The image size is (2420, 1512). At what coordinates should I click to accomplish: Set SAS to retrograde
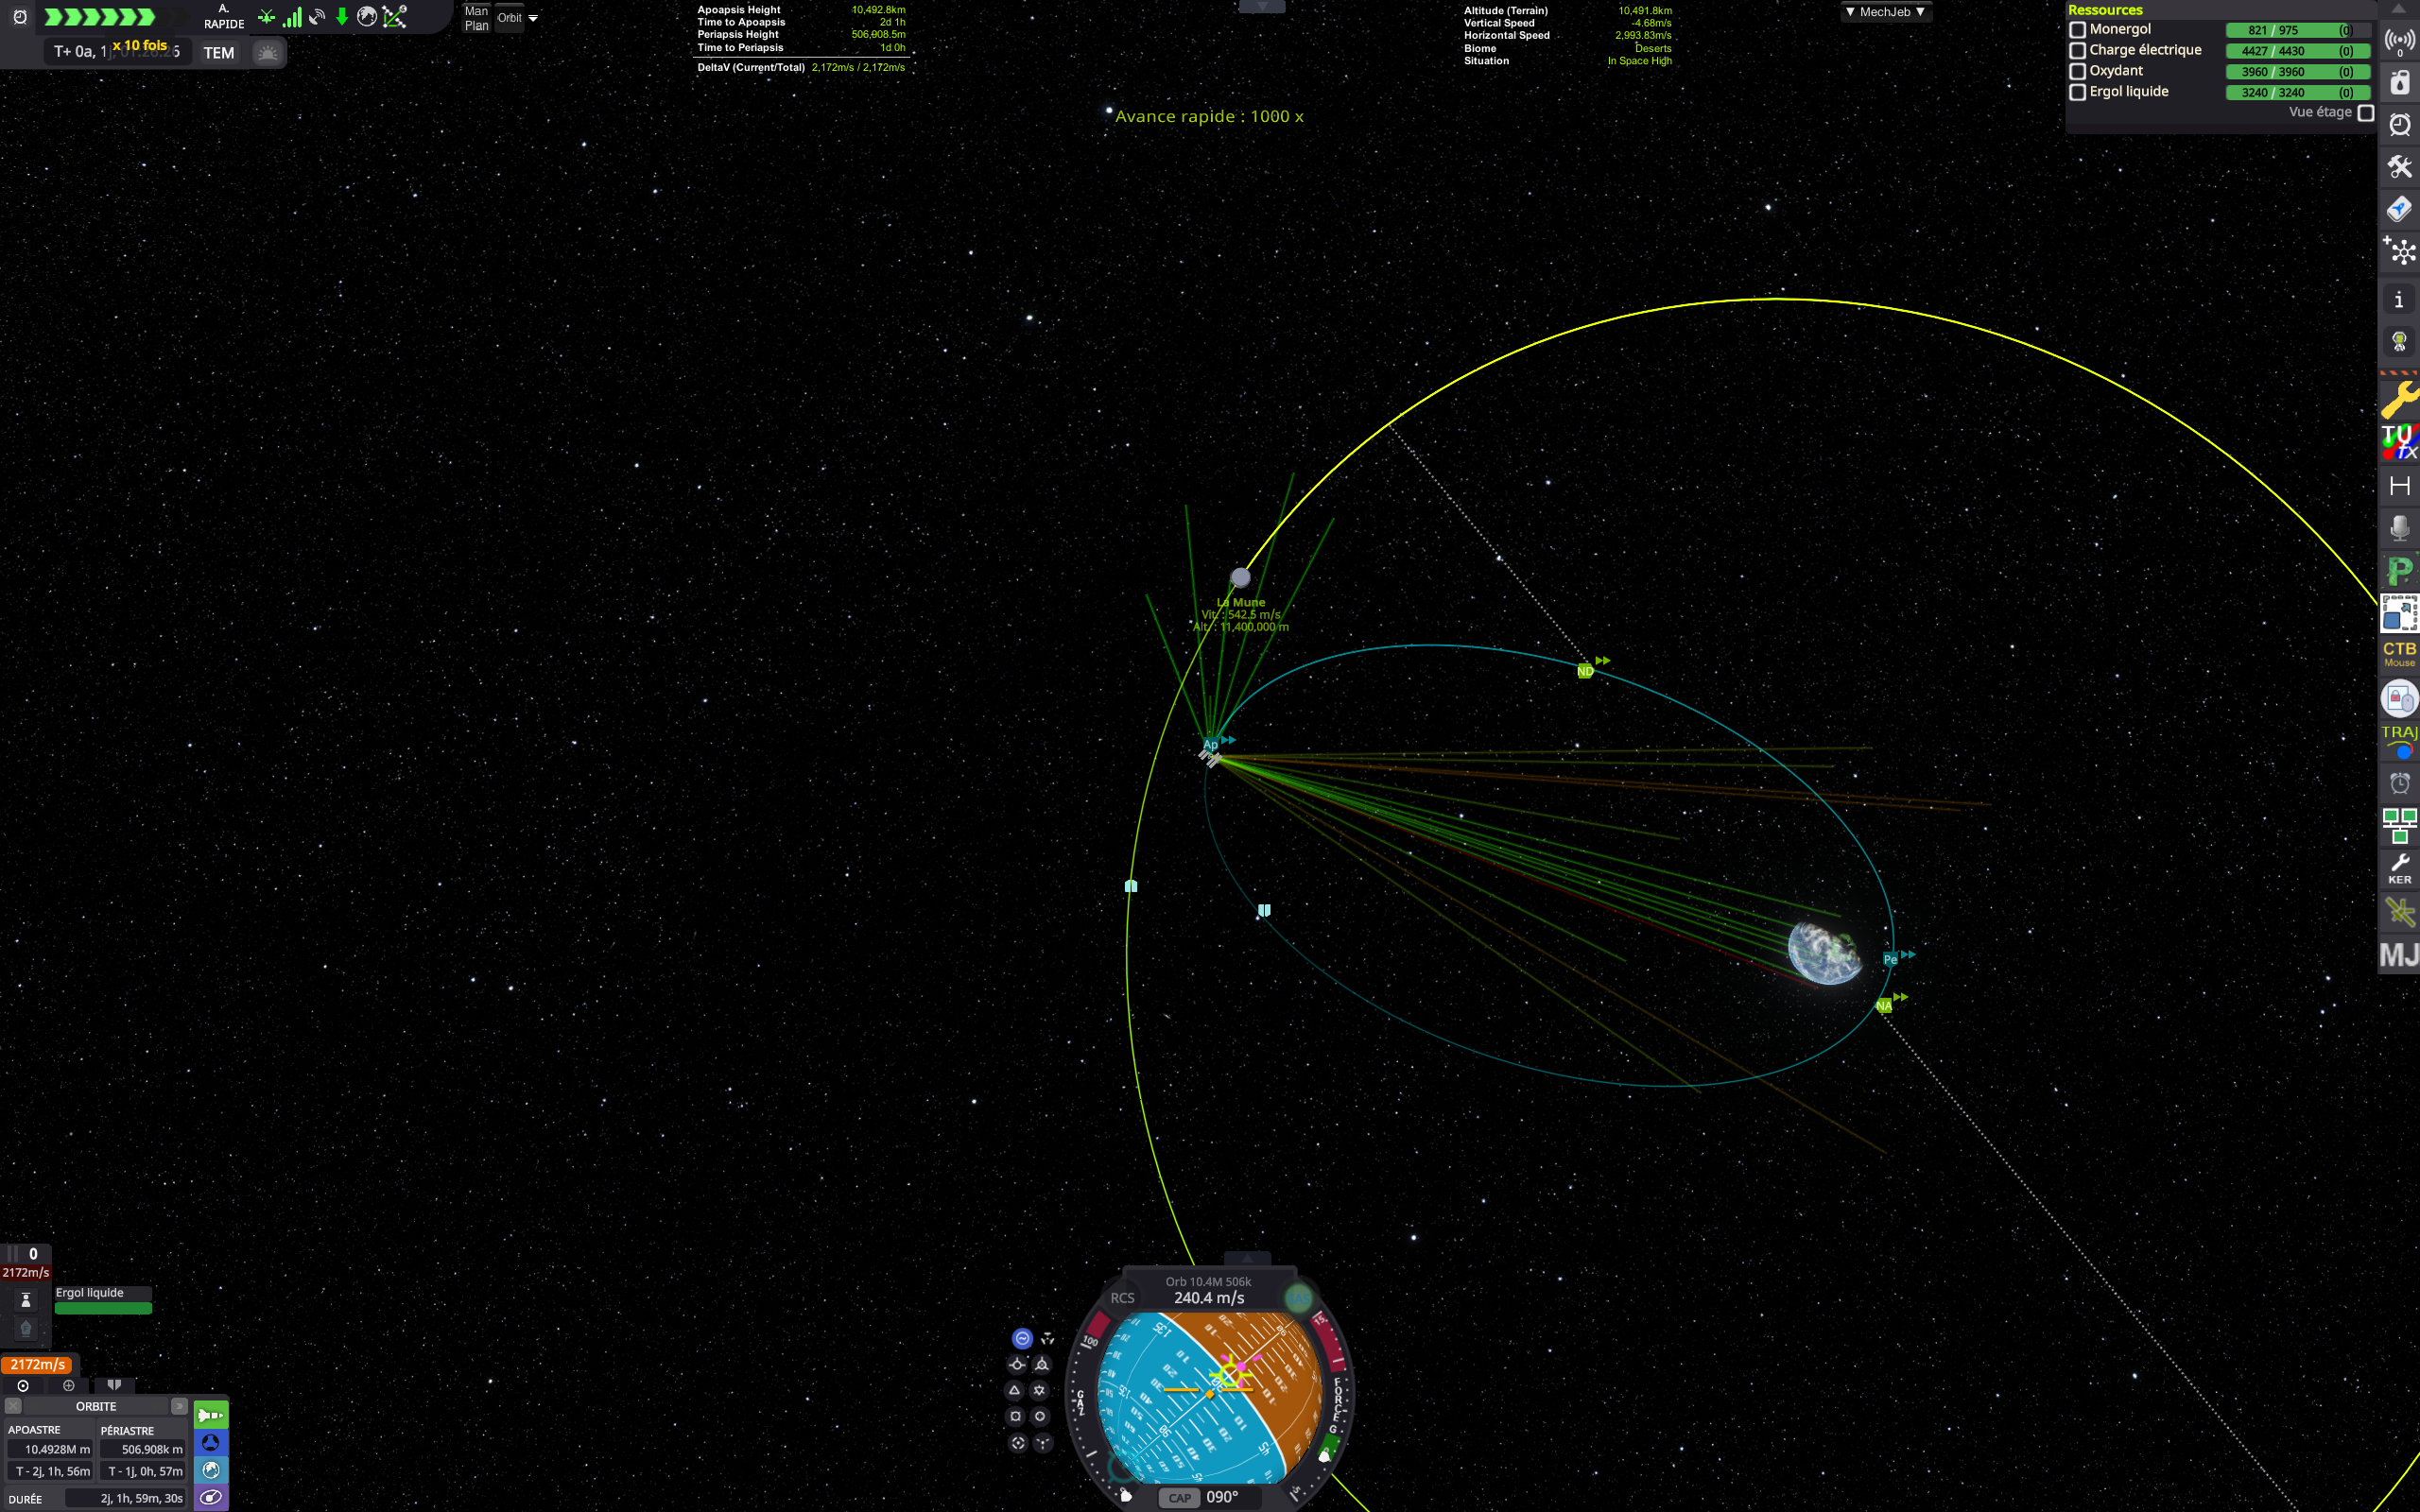(x=1041, y=1364)
